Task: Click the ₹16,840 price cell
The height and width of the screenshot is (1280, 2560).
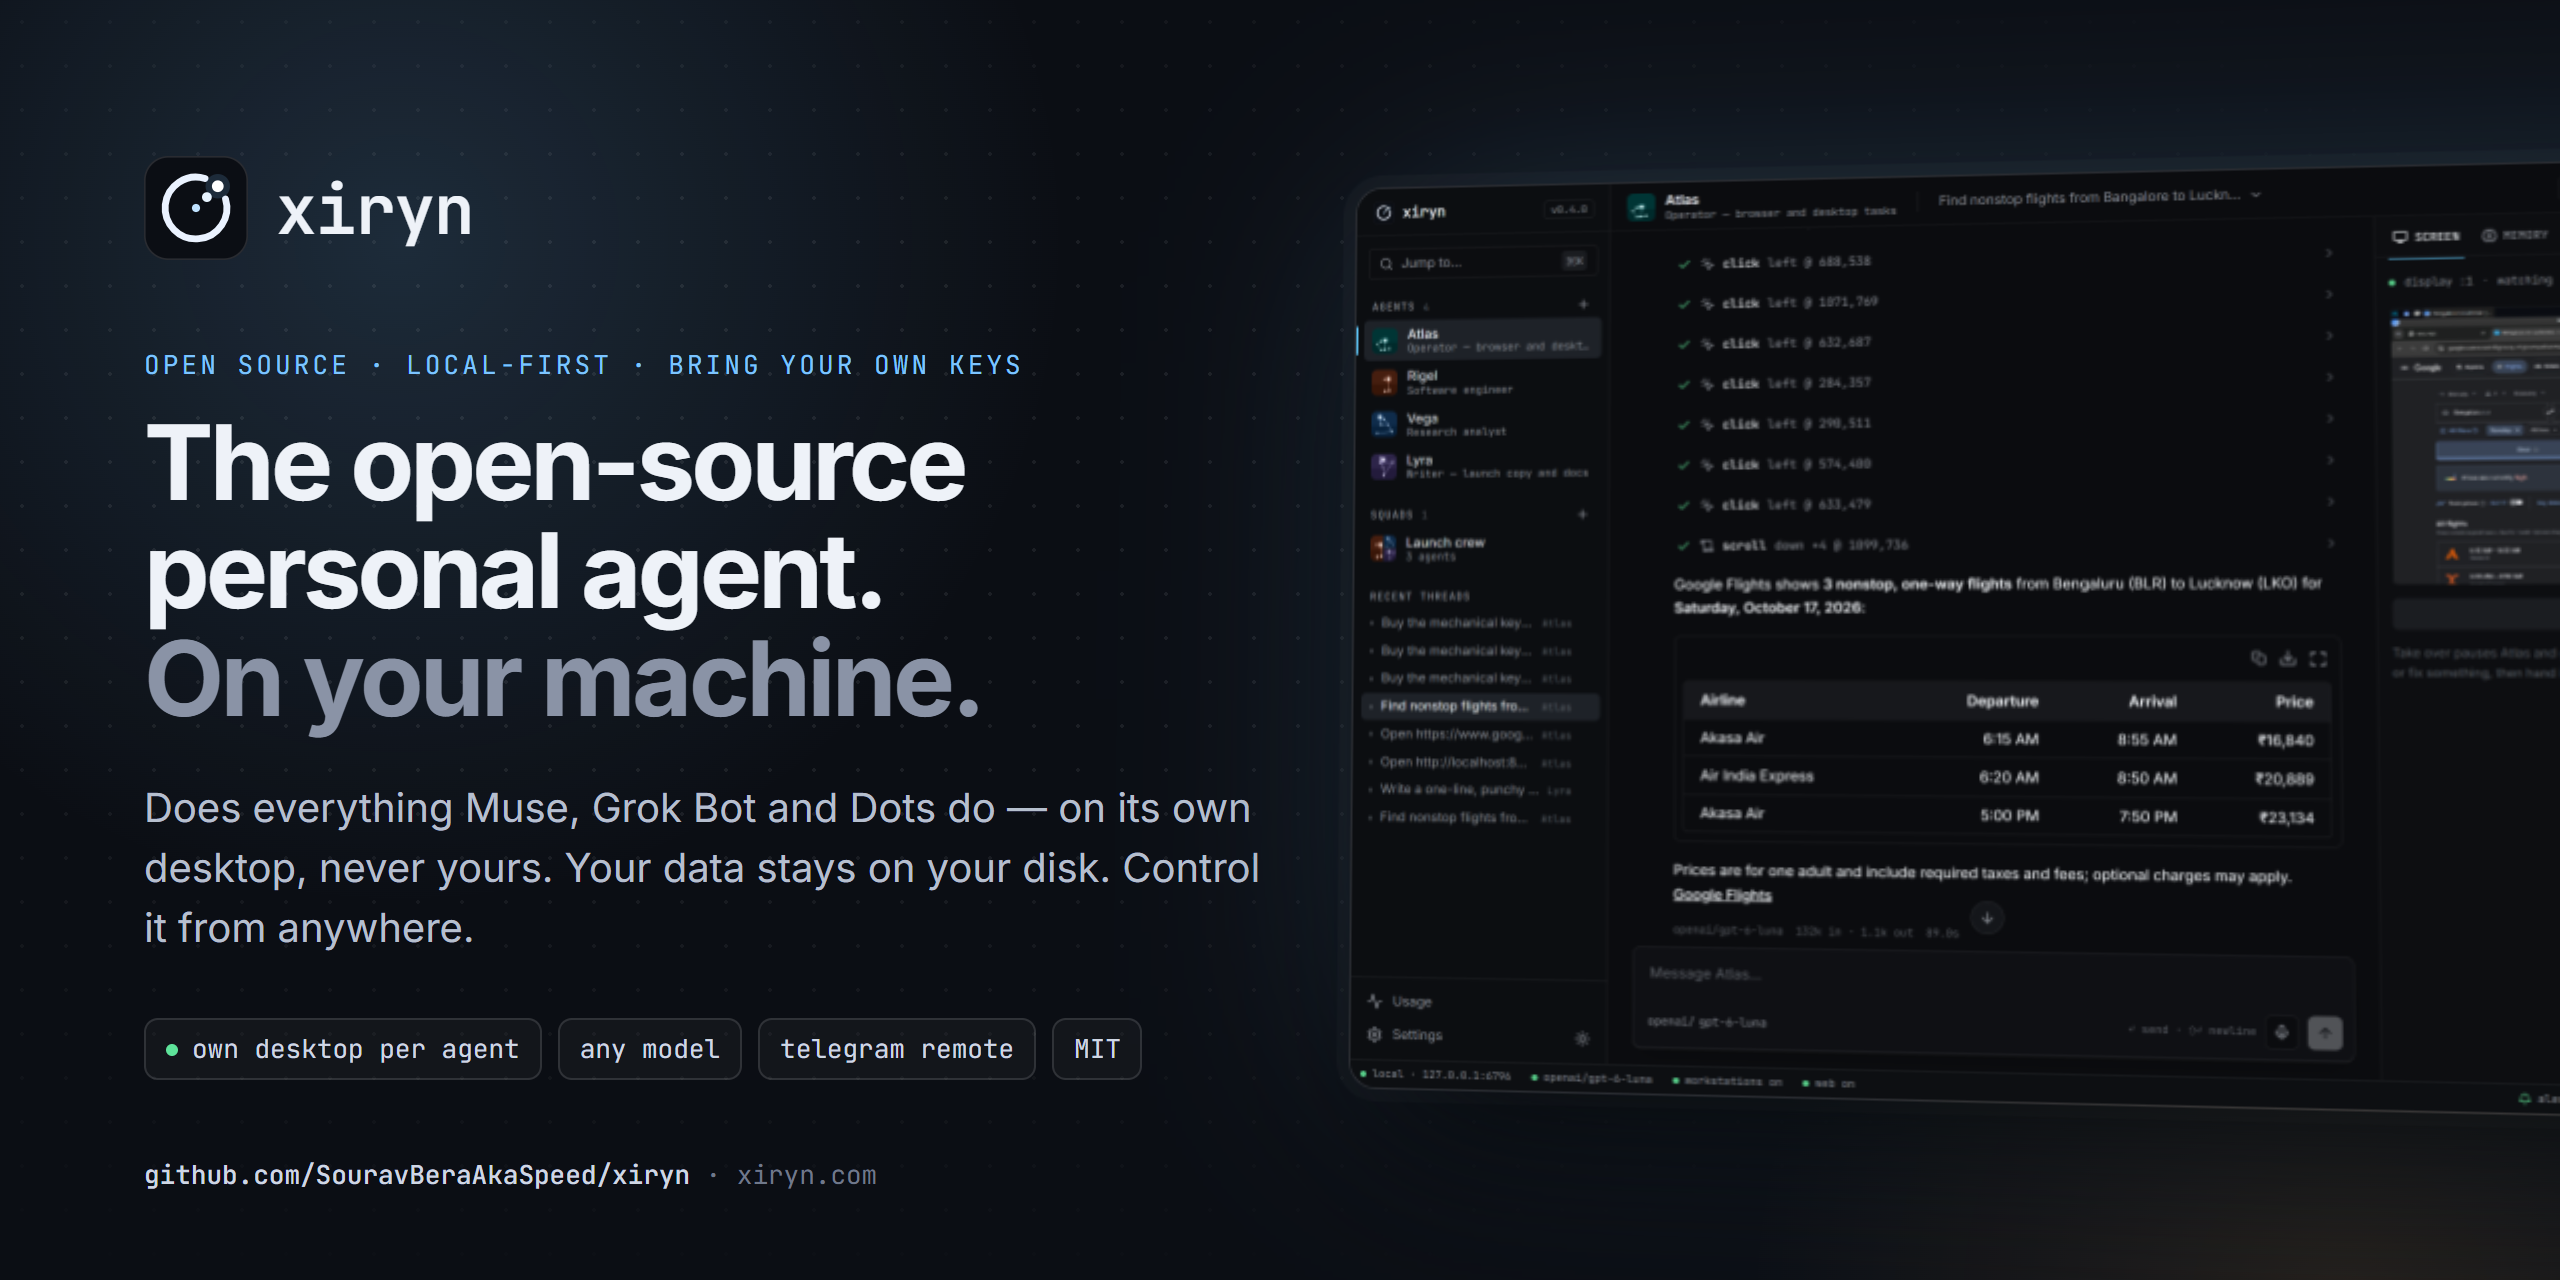Action: (2285, 740)
